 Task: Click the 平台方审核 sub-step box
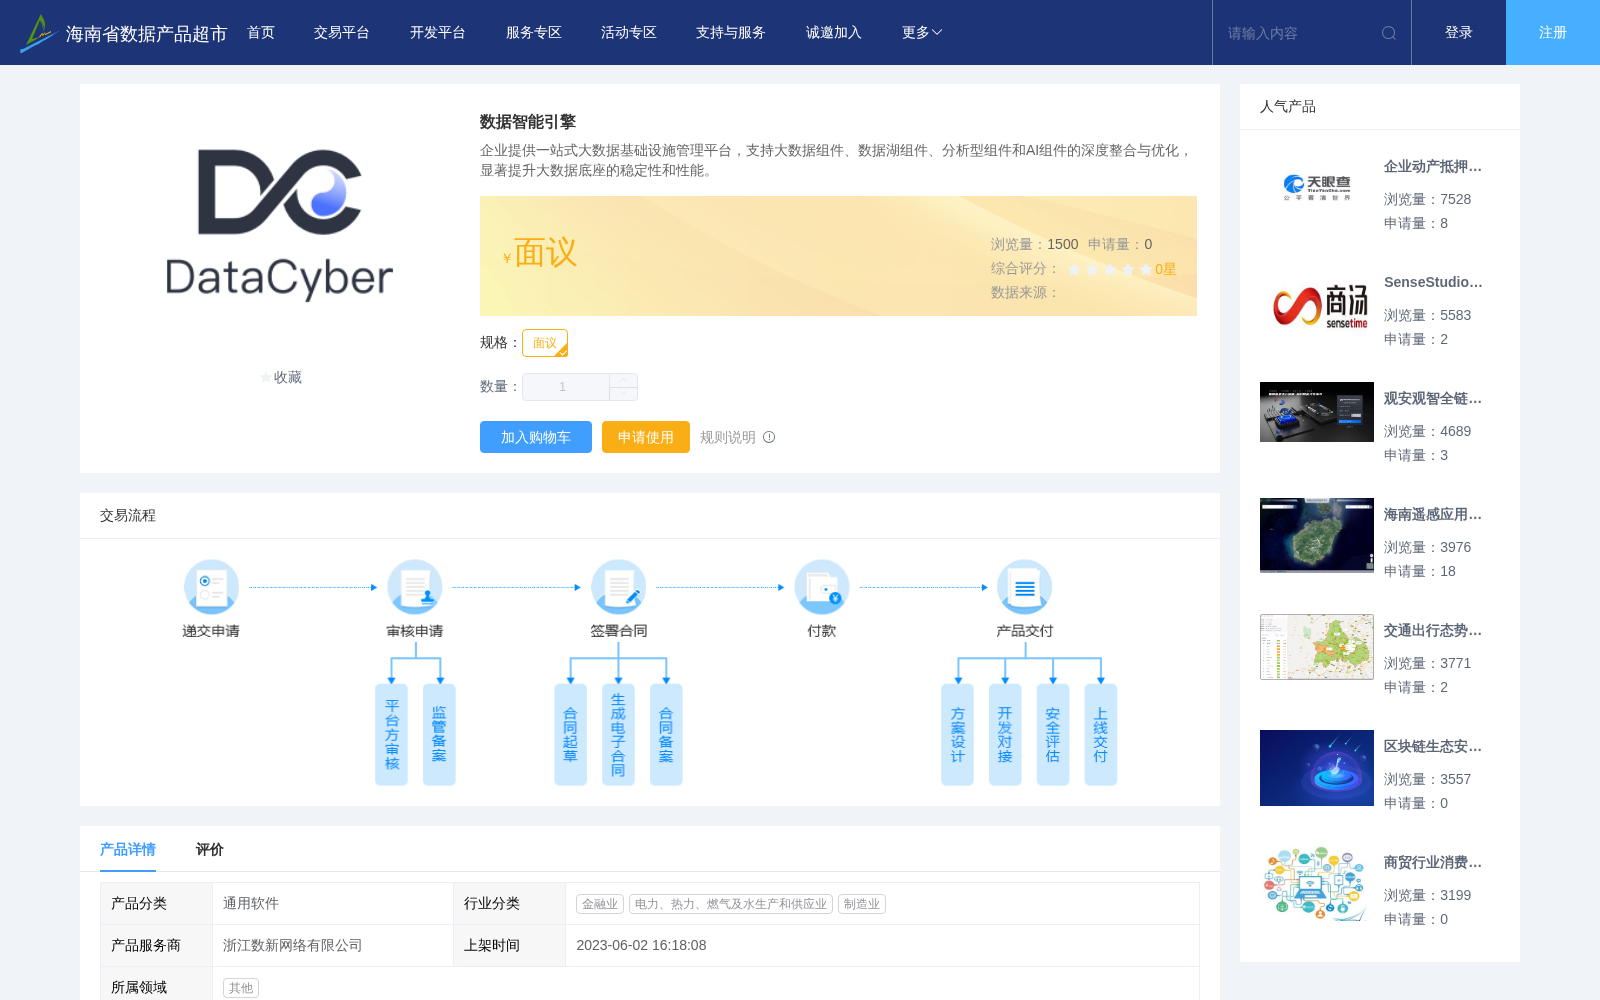(x=392, y=735)
